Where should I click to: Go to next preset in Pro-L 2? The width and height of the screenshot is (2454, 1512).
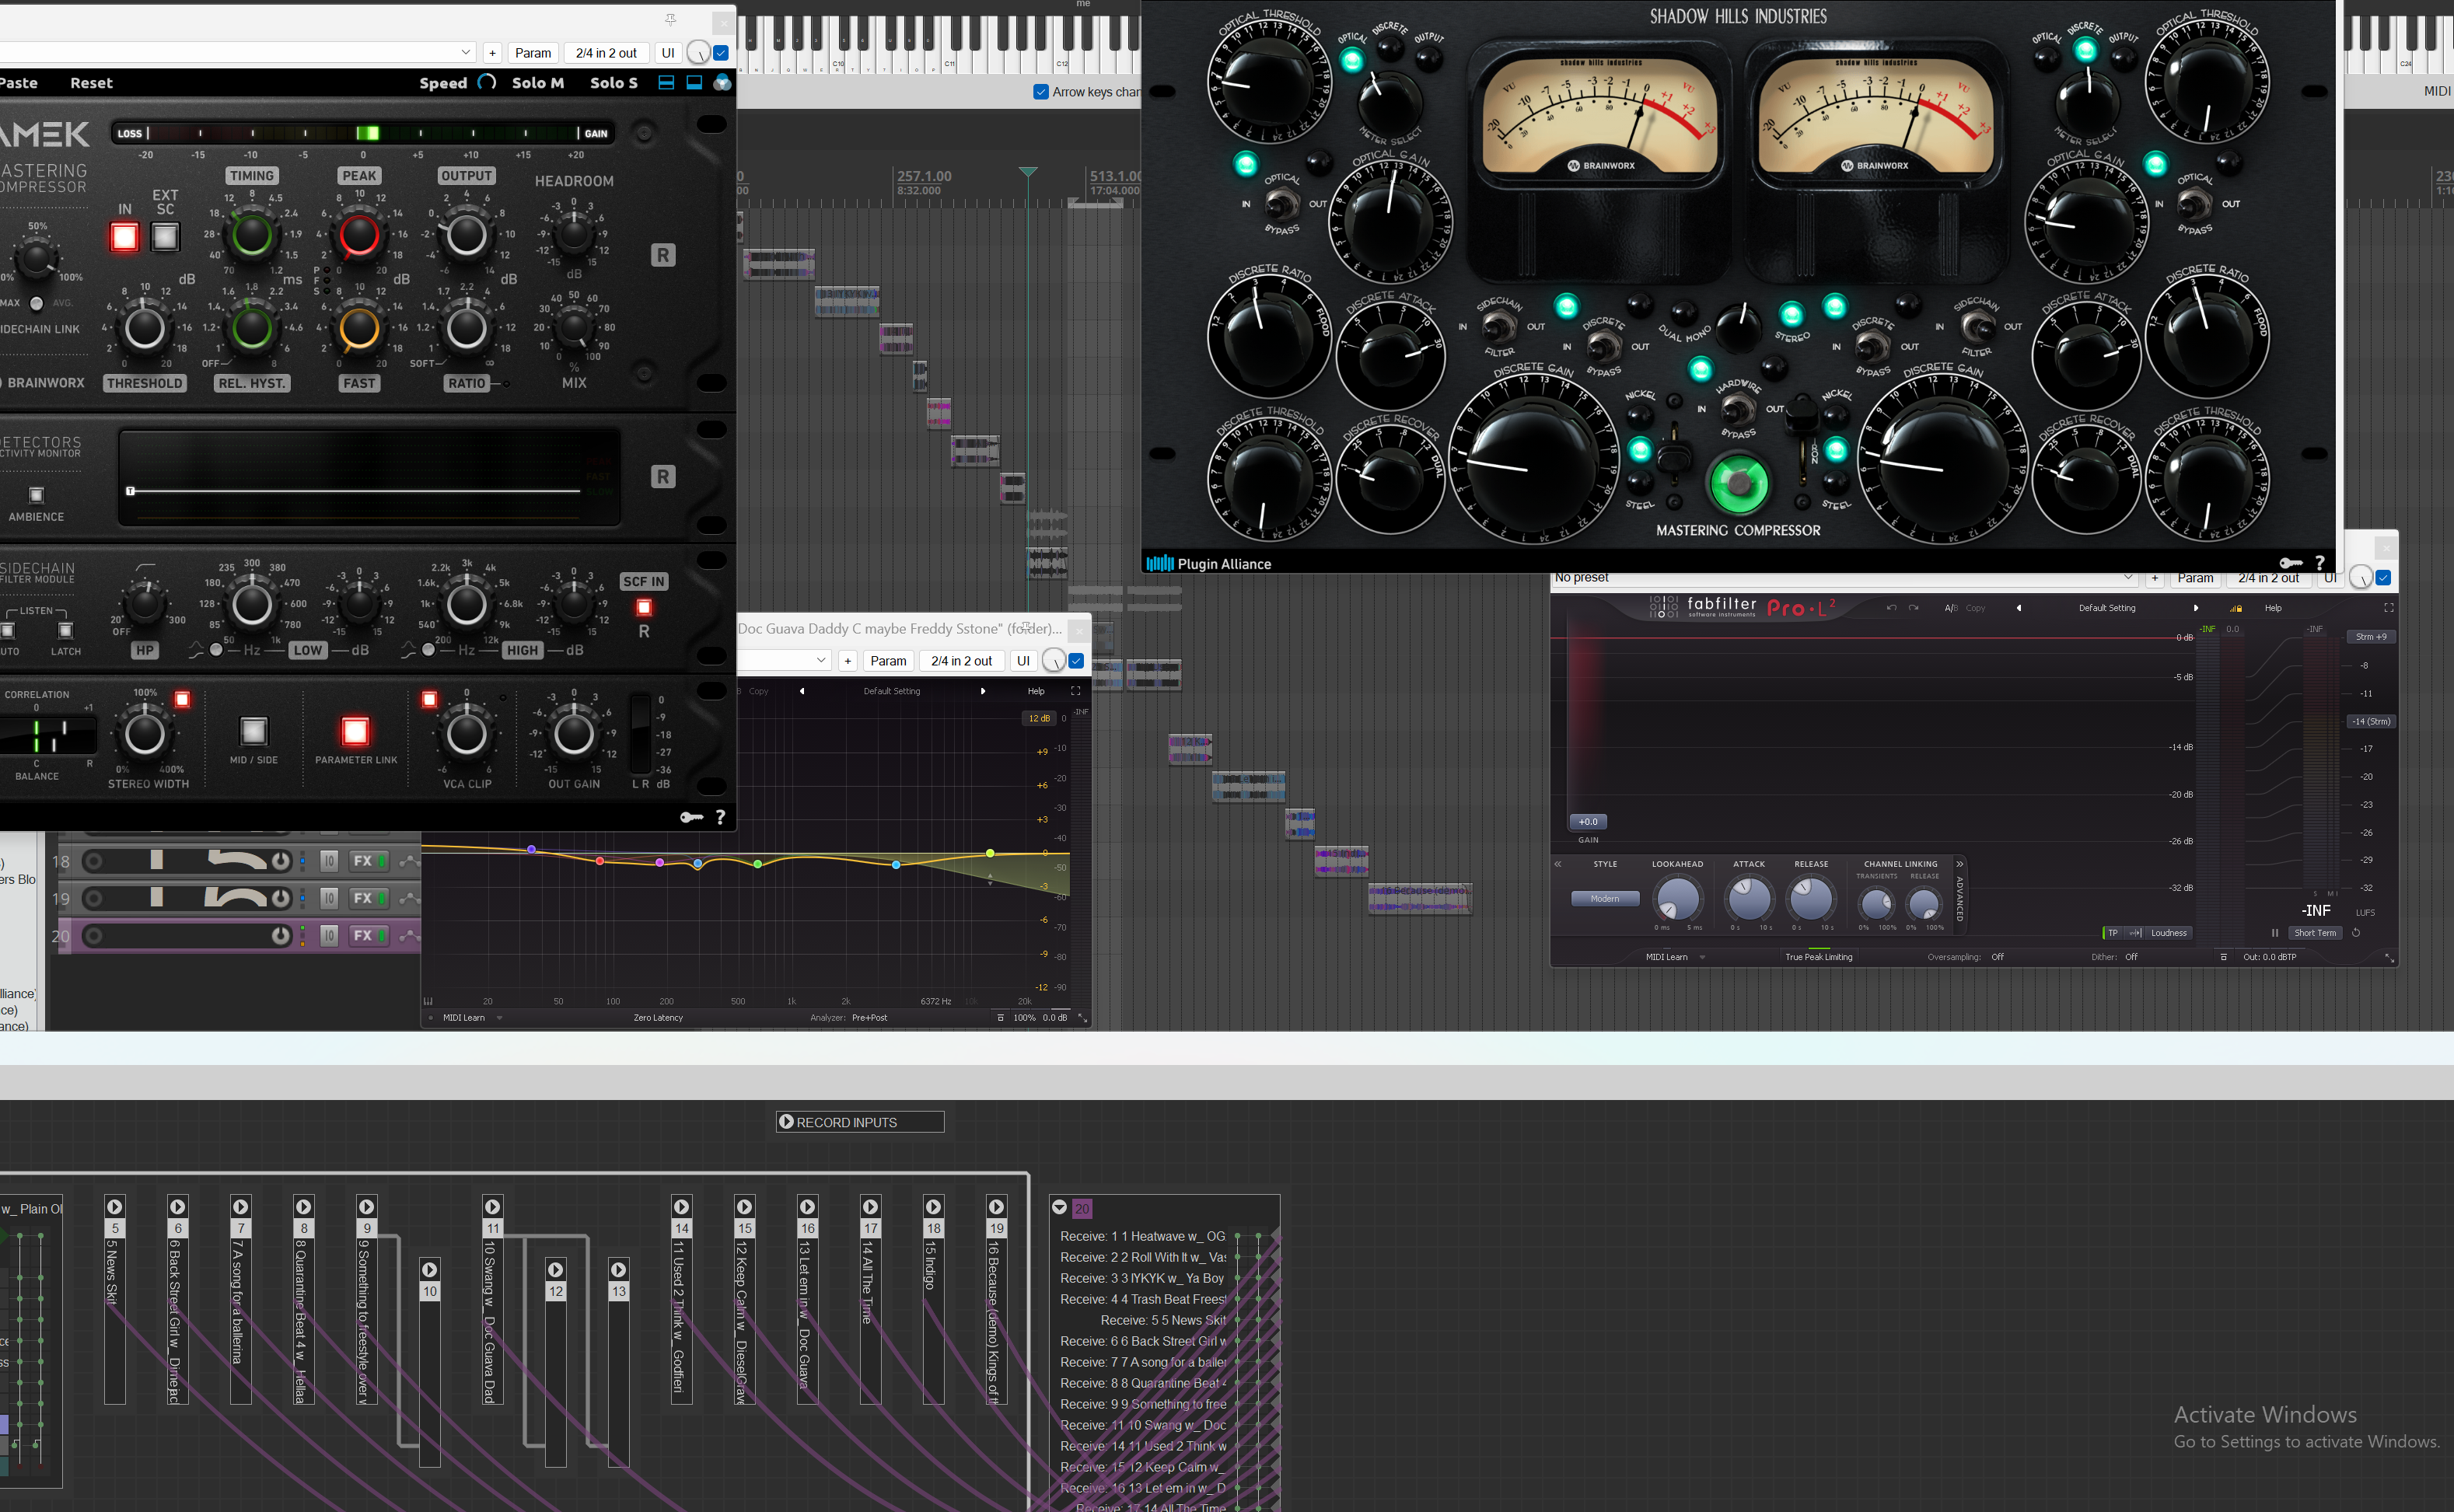(2196, 608)
